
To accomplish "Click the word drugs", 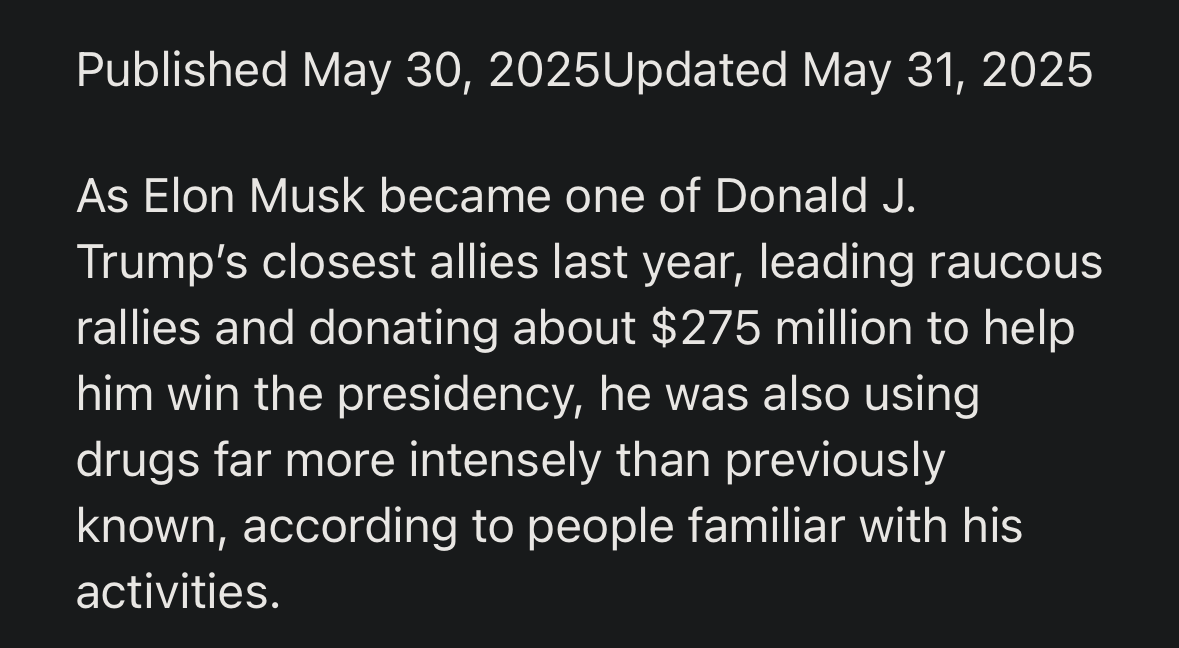I will pyautogui.click(x=138, y=460).
